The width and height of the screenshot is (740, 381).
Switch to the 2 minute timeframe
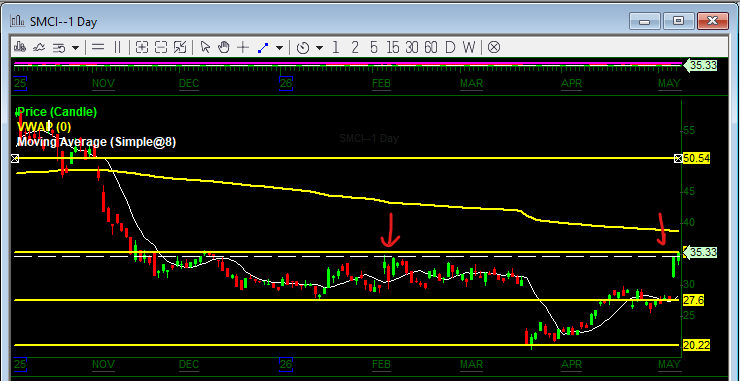[355, 47]
